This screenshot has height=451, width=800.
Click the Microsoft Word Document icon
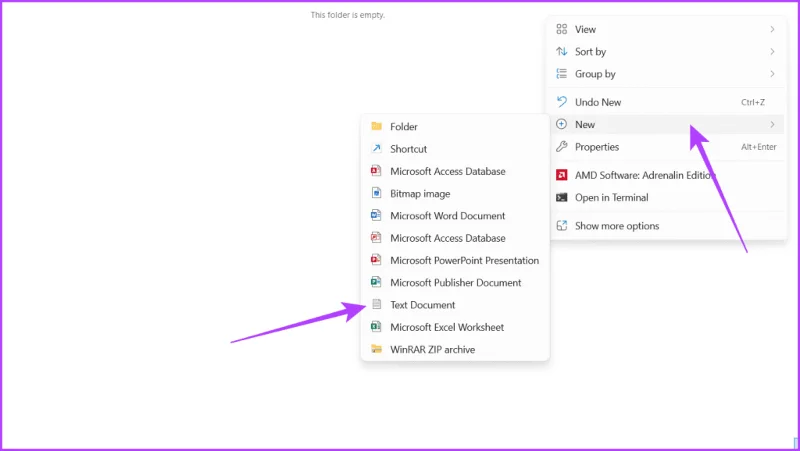pyautogui.click(x=376, y=215)
